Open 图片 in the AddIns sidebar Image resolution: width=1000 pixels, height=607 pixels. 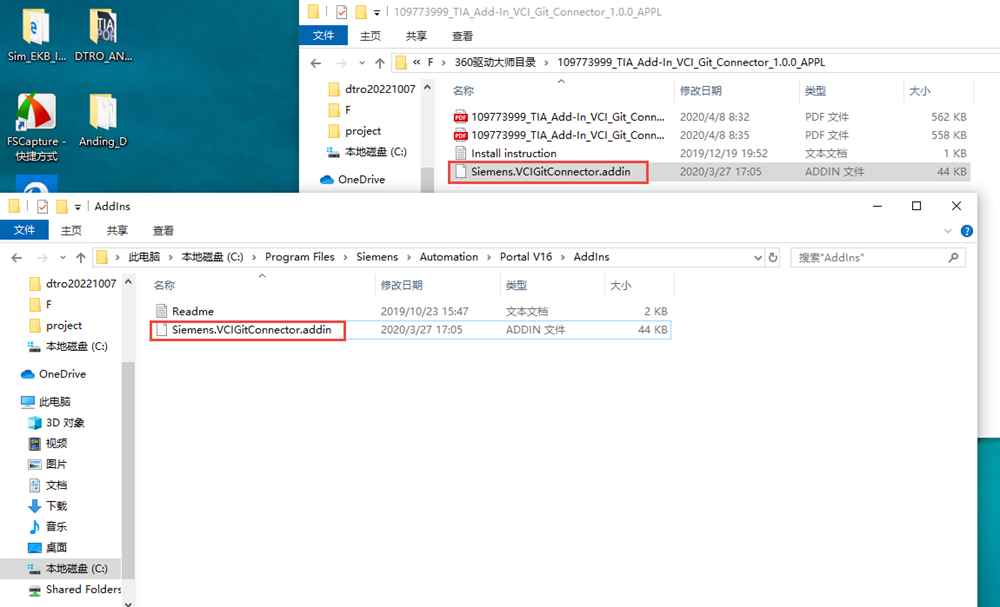pyautogui.click(x=48, y=464)
